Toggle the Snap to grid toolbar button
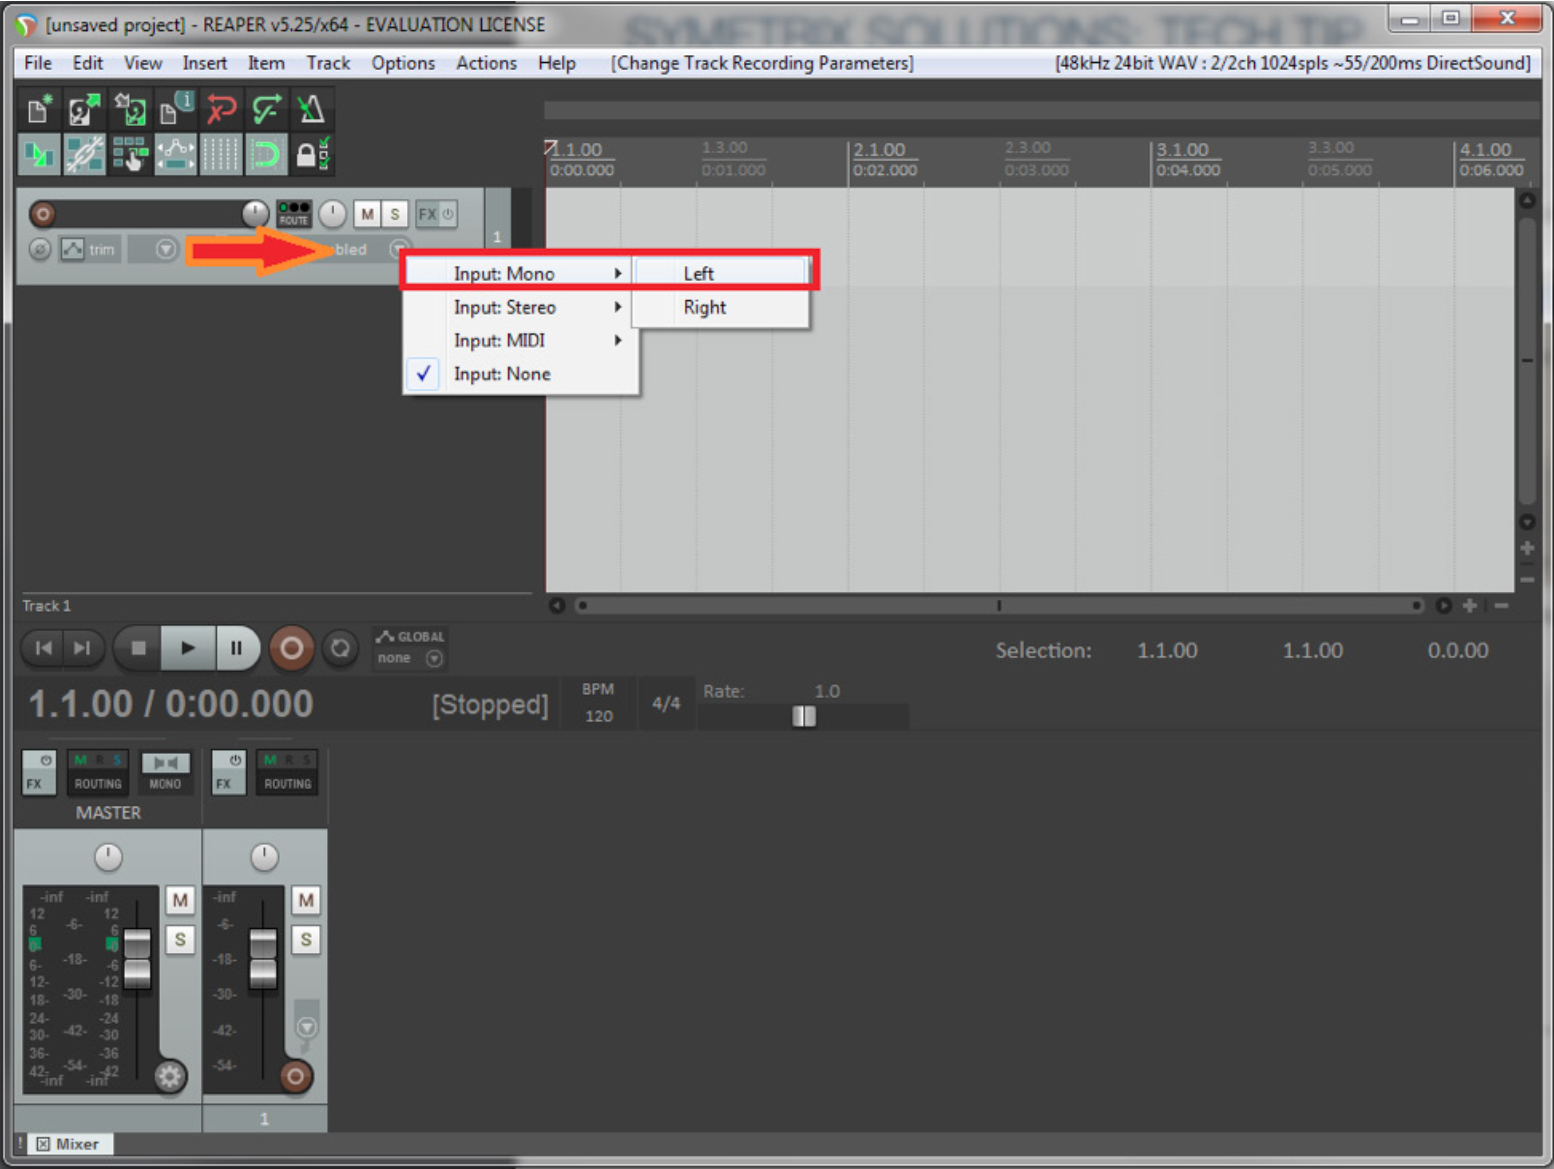Screen dimensions: 1554x1169 266,155
